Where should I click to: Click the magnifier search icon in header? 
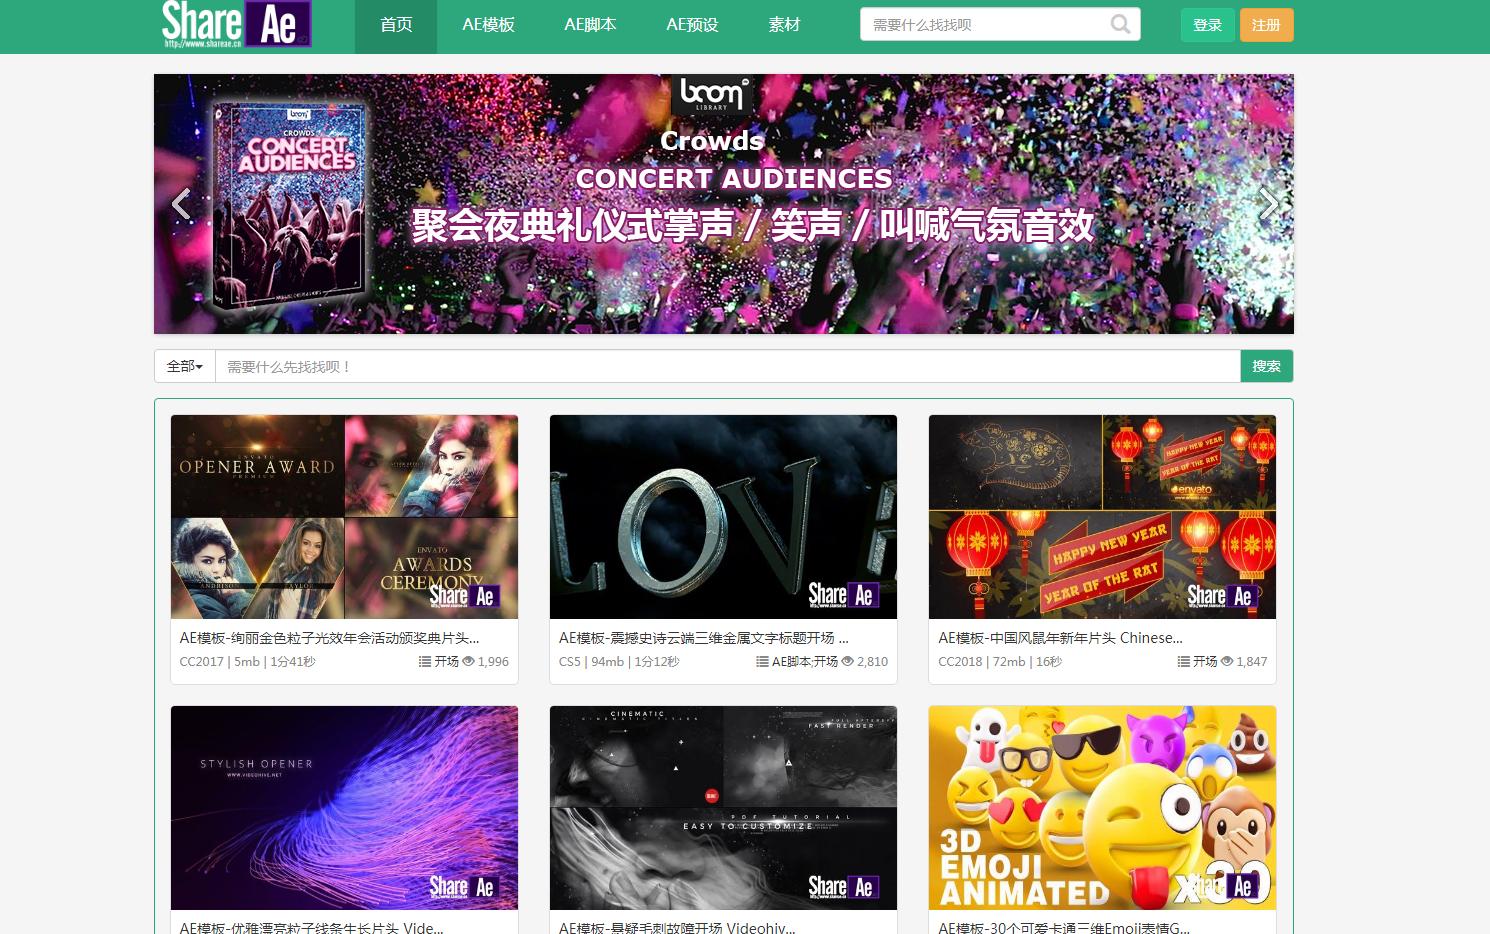click(1121, 24)
